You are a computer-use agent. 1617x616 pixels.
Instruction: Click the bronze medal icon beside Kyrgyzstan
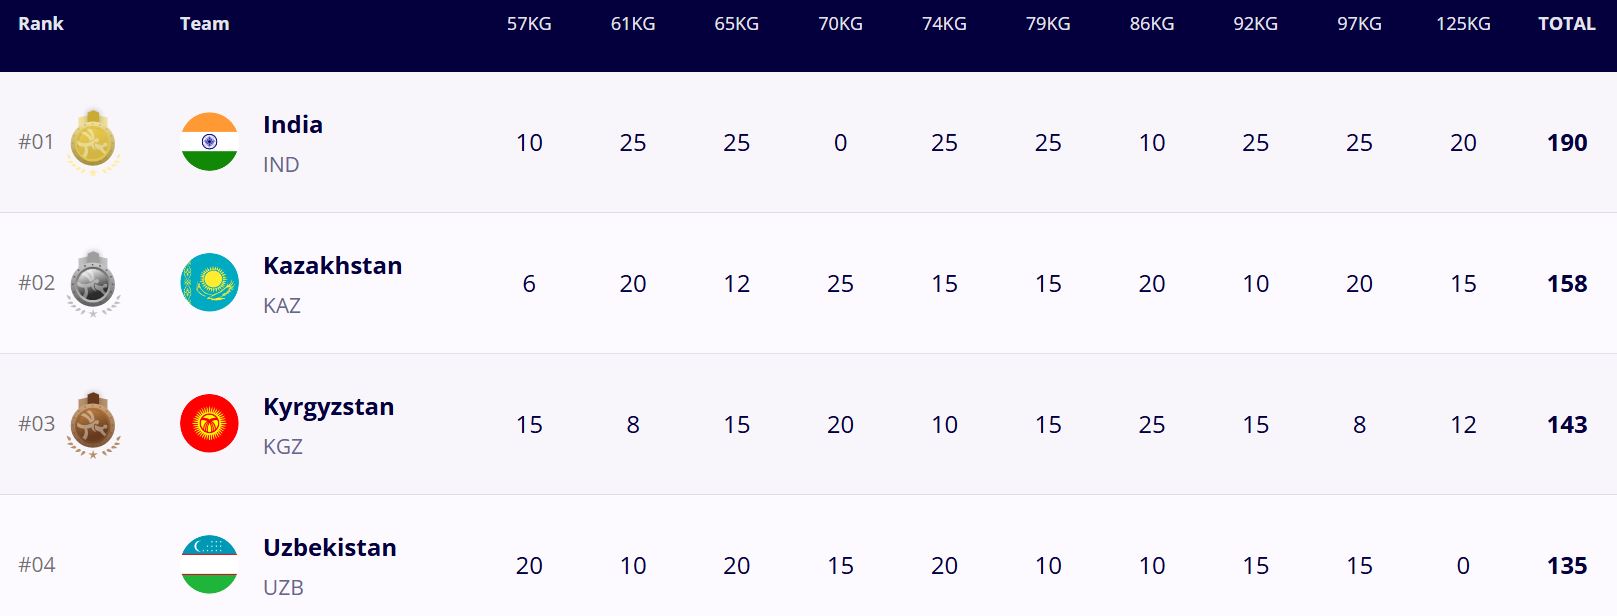93,424
